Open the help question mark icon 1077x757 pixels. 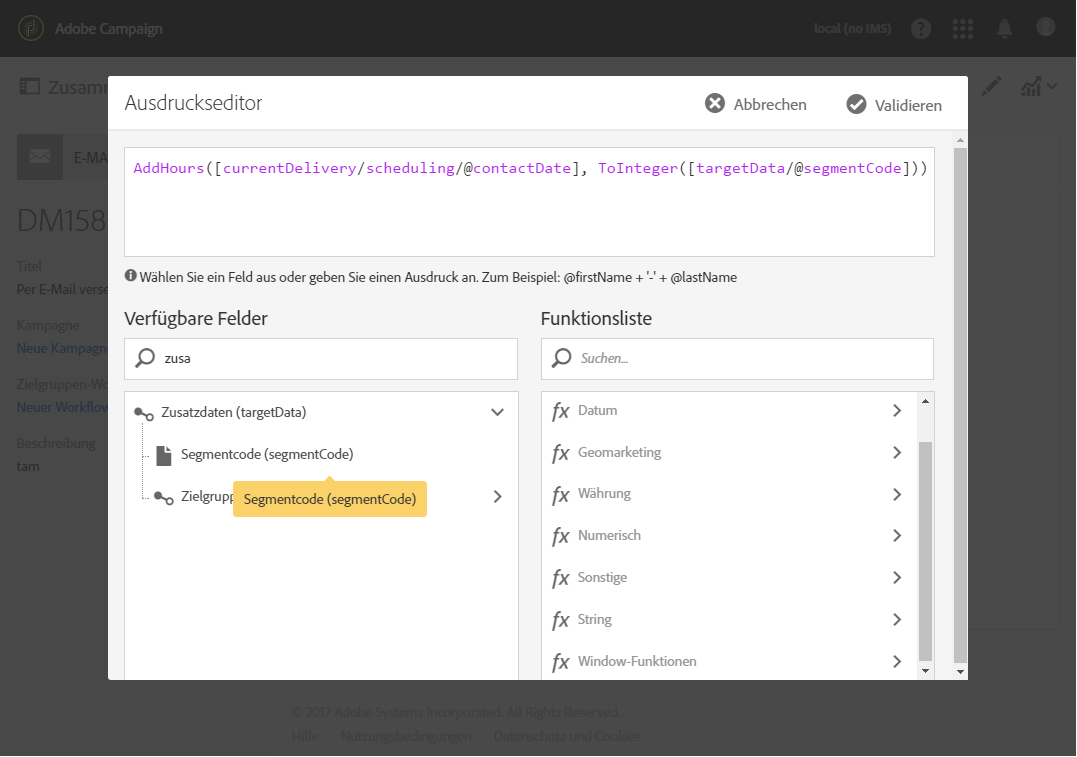click(921, 28)
